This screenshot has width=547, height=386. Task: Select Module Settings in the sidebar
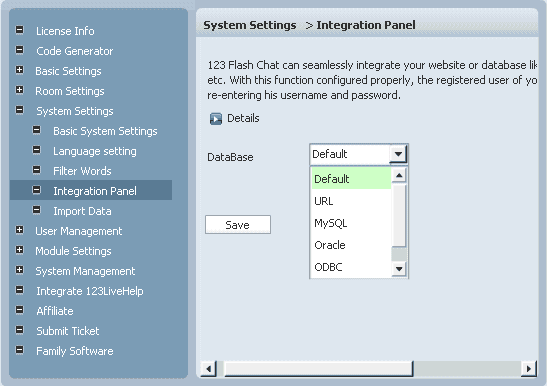[73, 251]
